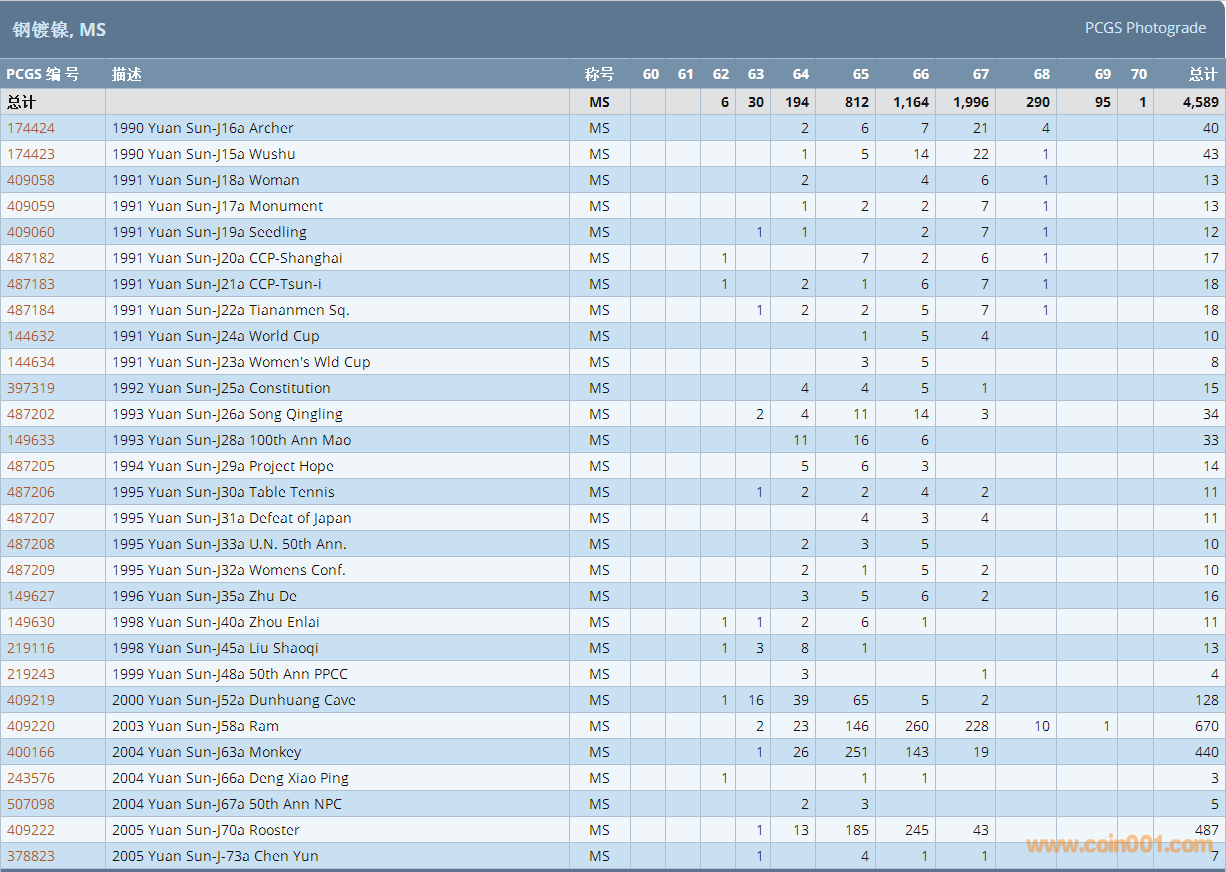
Task: Click the 描述 column header
Action: pos(127,74)
